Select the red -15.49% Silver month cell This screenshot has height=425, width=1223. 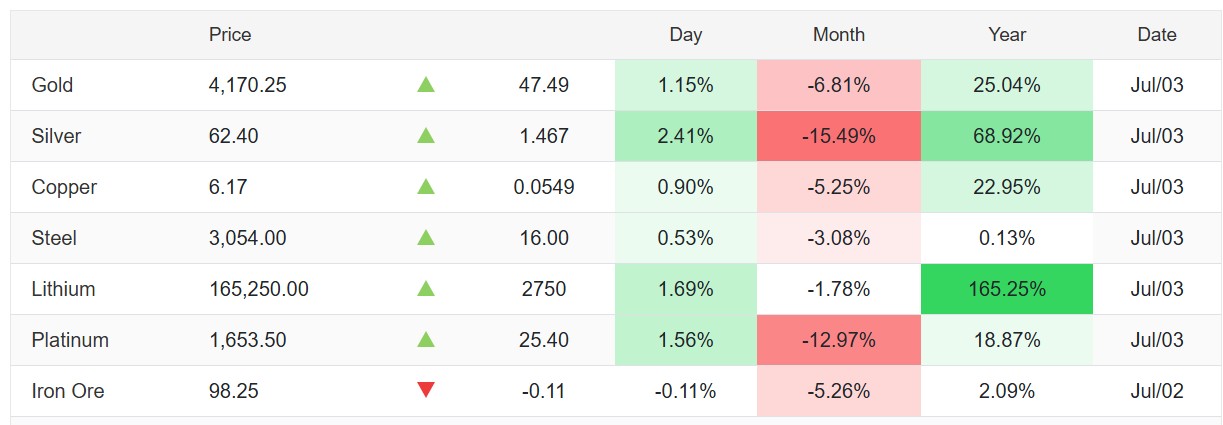tap(839, 136)
